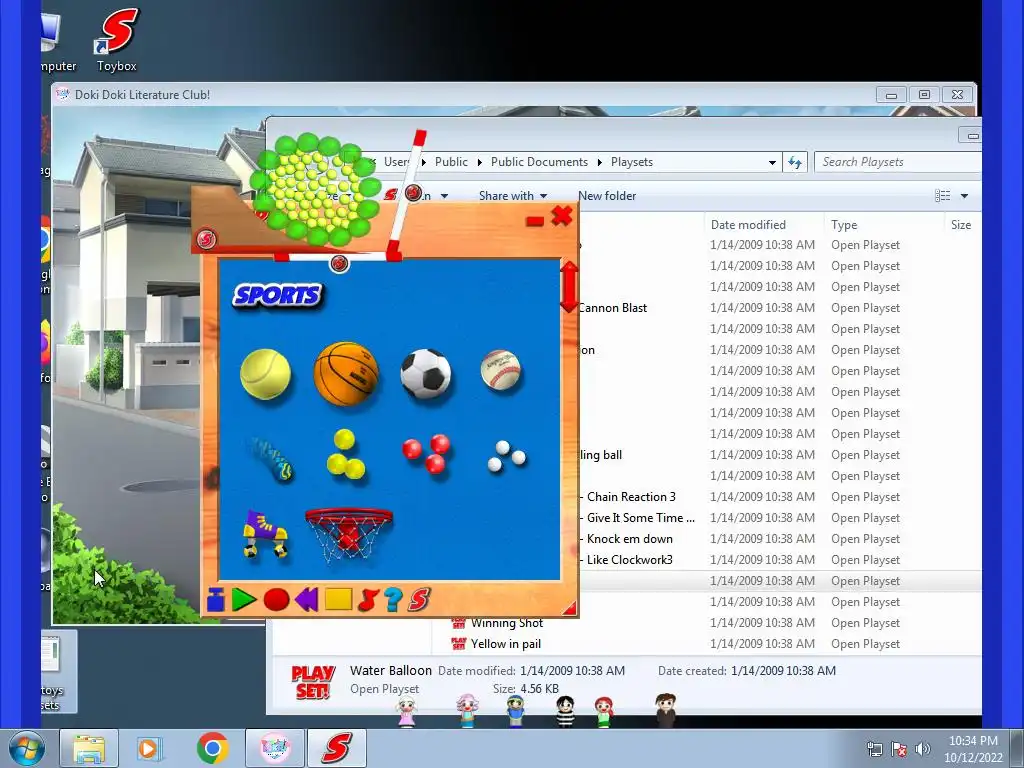Click the volume speaker tray icon

(922, 749)
